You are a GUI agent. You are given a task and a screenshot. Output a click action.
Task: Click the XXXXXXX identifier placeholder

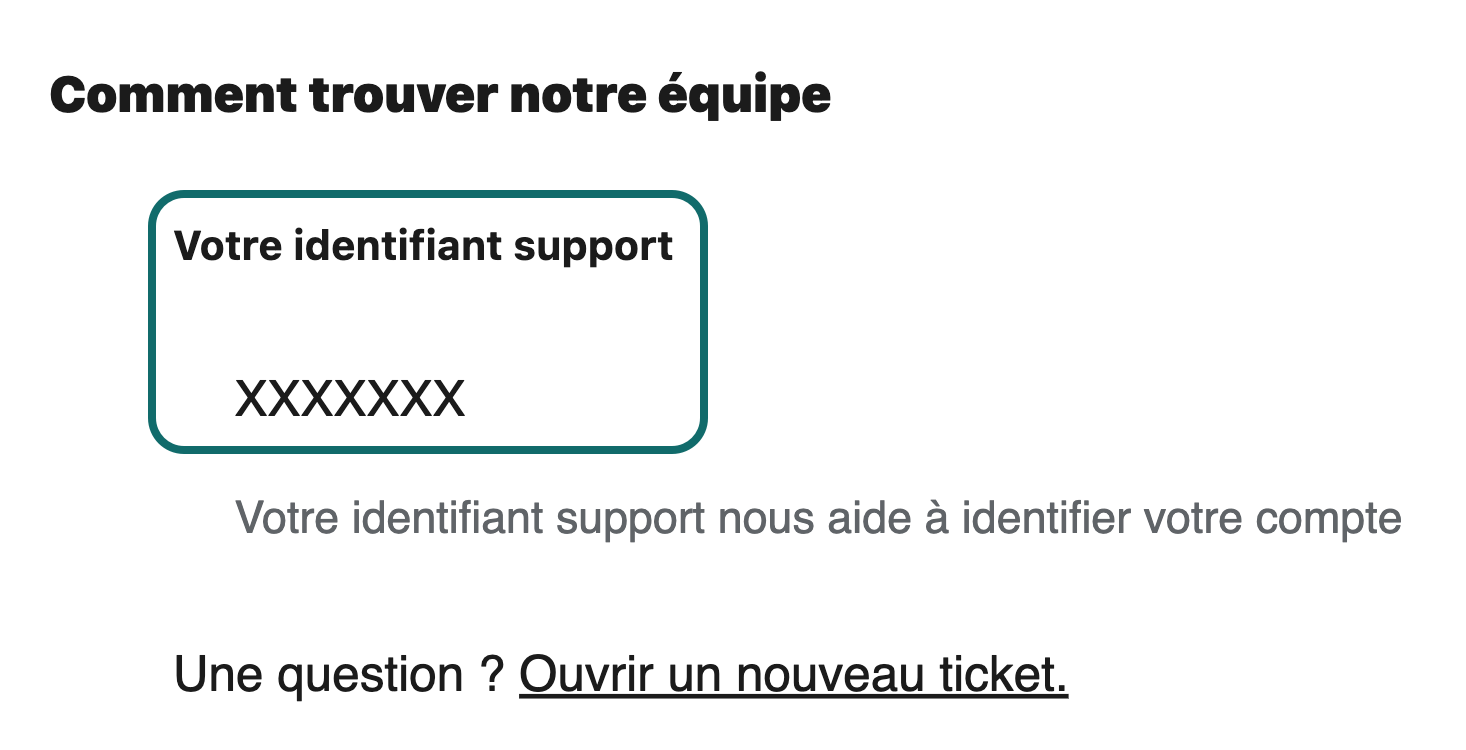(x=350, y=397)
